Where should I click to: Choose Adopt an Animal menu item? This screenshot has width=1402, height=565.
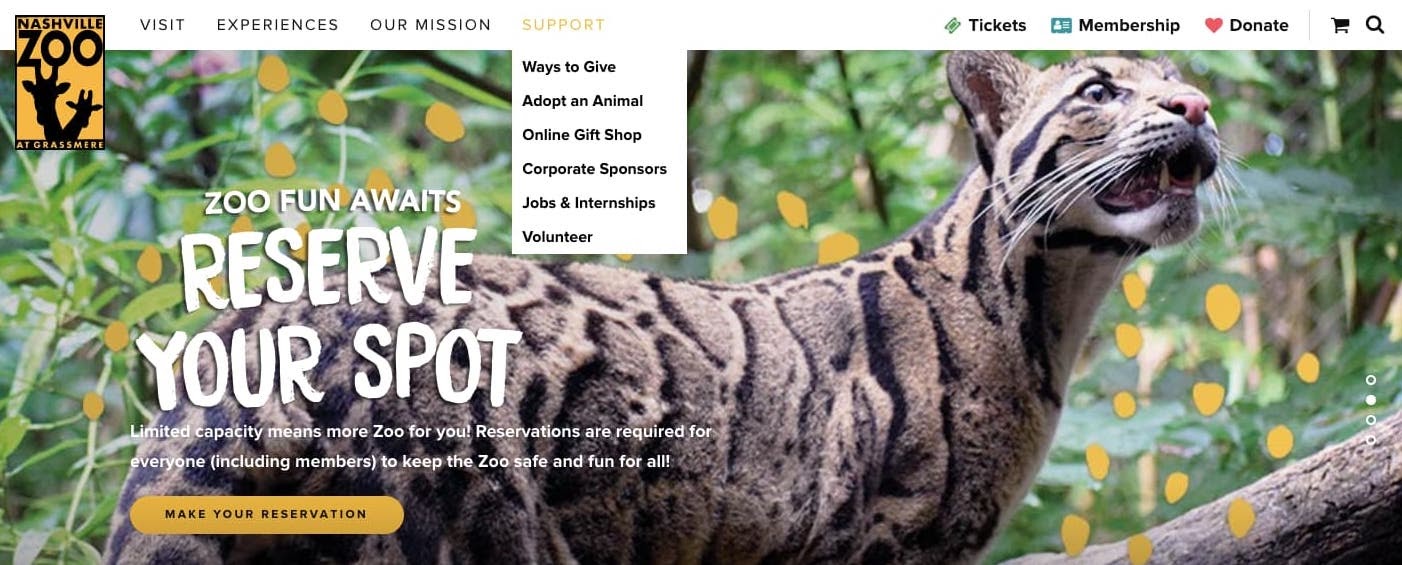[583, 101]
